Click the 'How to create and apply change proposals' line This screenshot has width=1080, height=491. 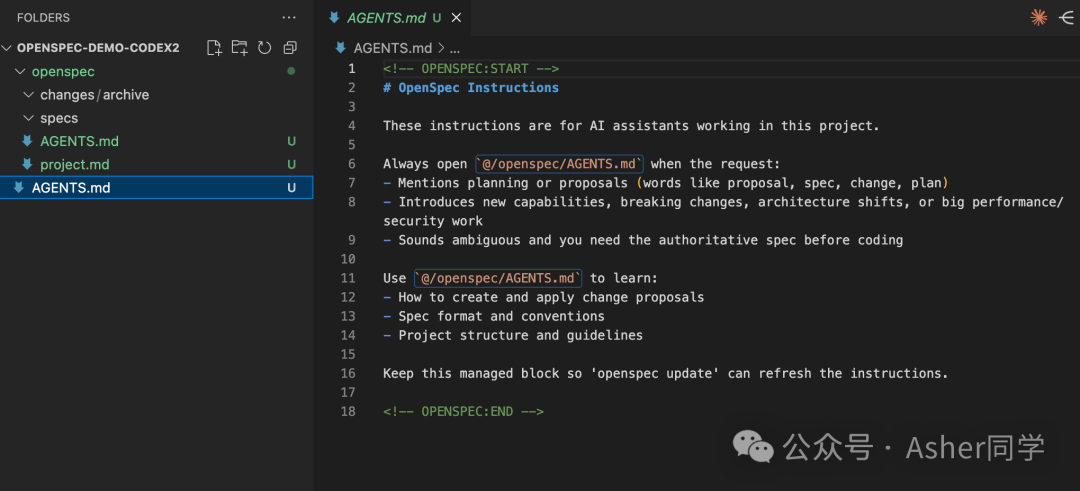coord(543,297)
